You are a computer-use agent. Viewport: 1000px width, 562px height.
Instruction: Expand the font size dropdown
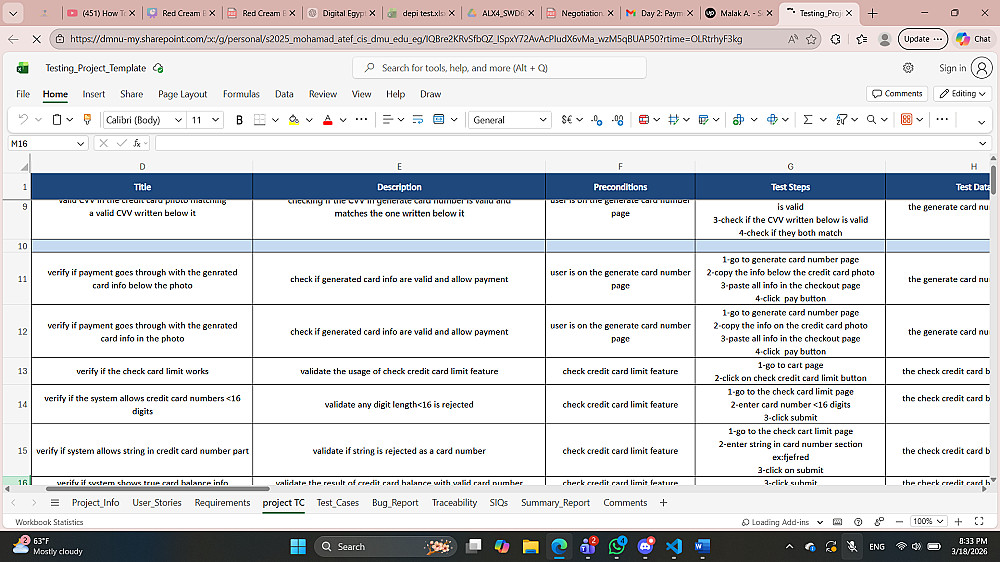pos(216,120)
